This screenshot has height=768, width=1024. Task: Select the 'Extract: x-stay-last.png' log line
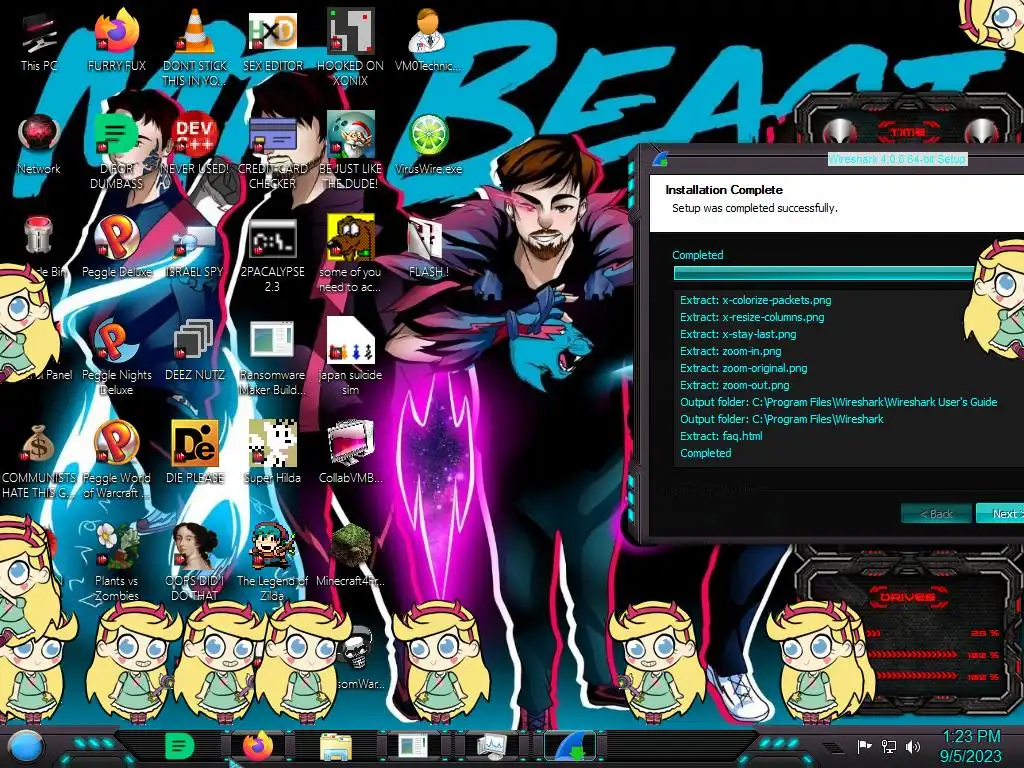tap(738, 334)
